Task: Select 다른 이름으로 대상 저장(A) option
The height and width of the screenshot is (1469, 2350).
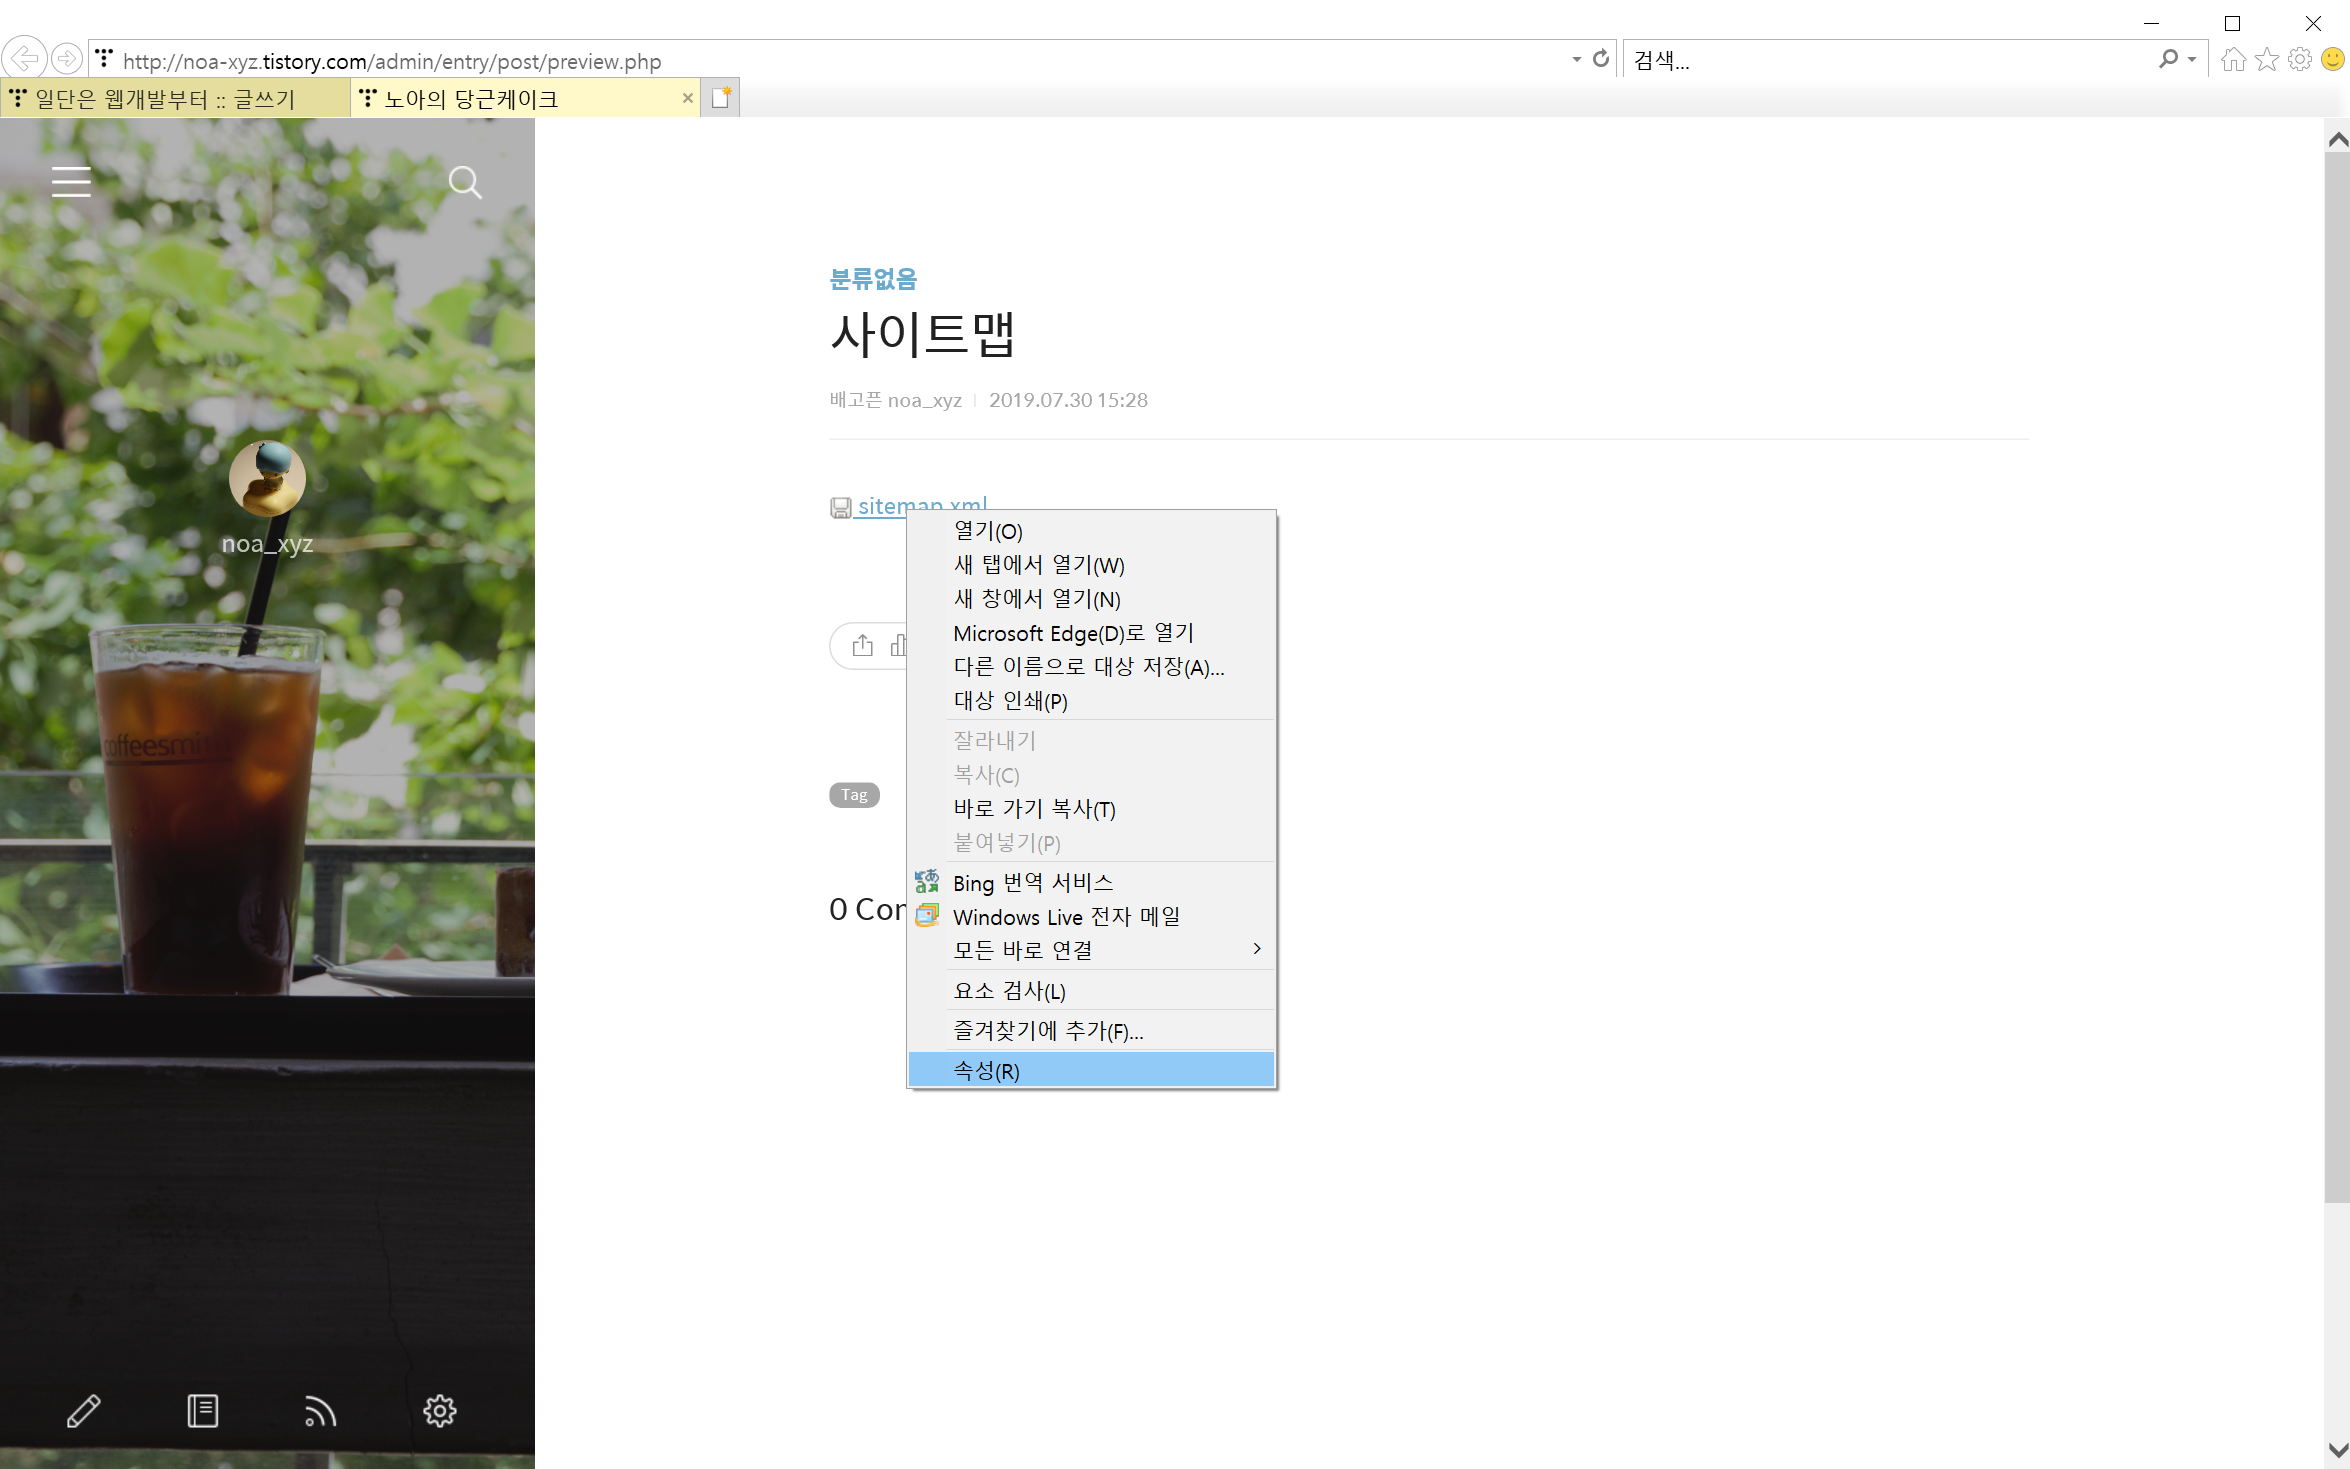Action: (x=1088, y=667)
